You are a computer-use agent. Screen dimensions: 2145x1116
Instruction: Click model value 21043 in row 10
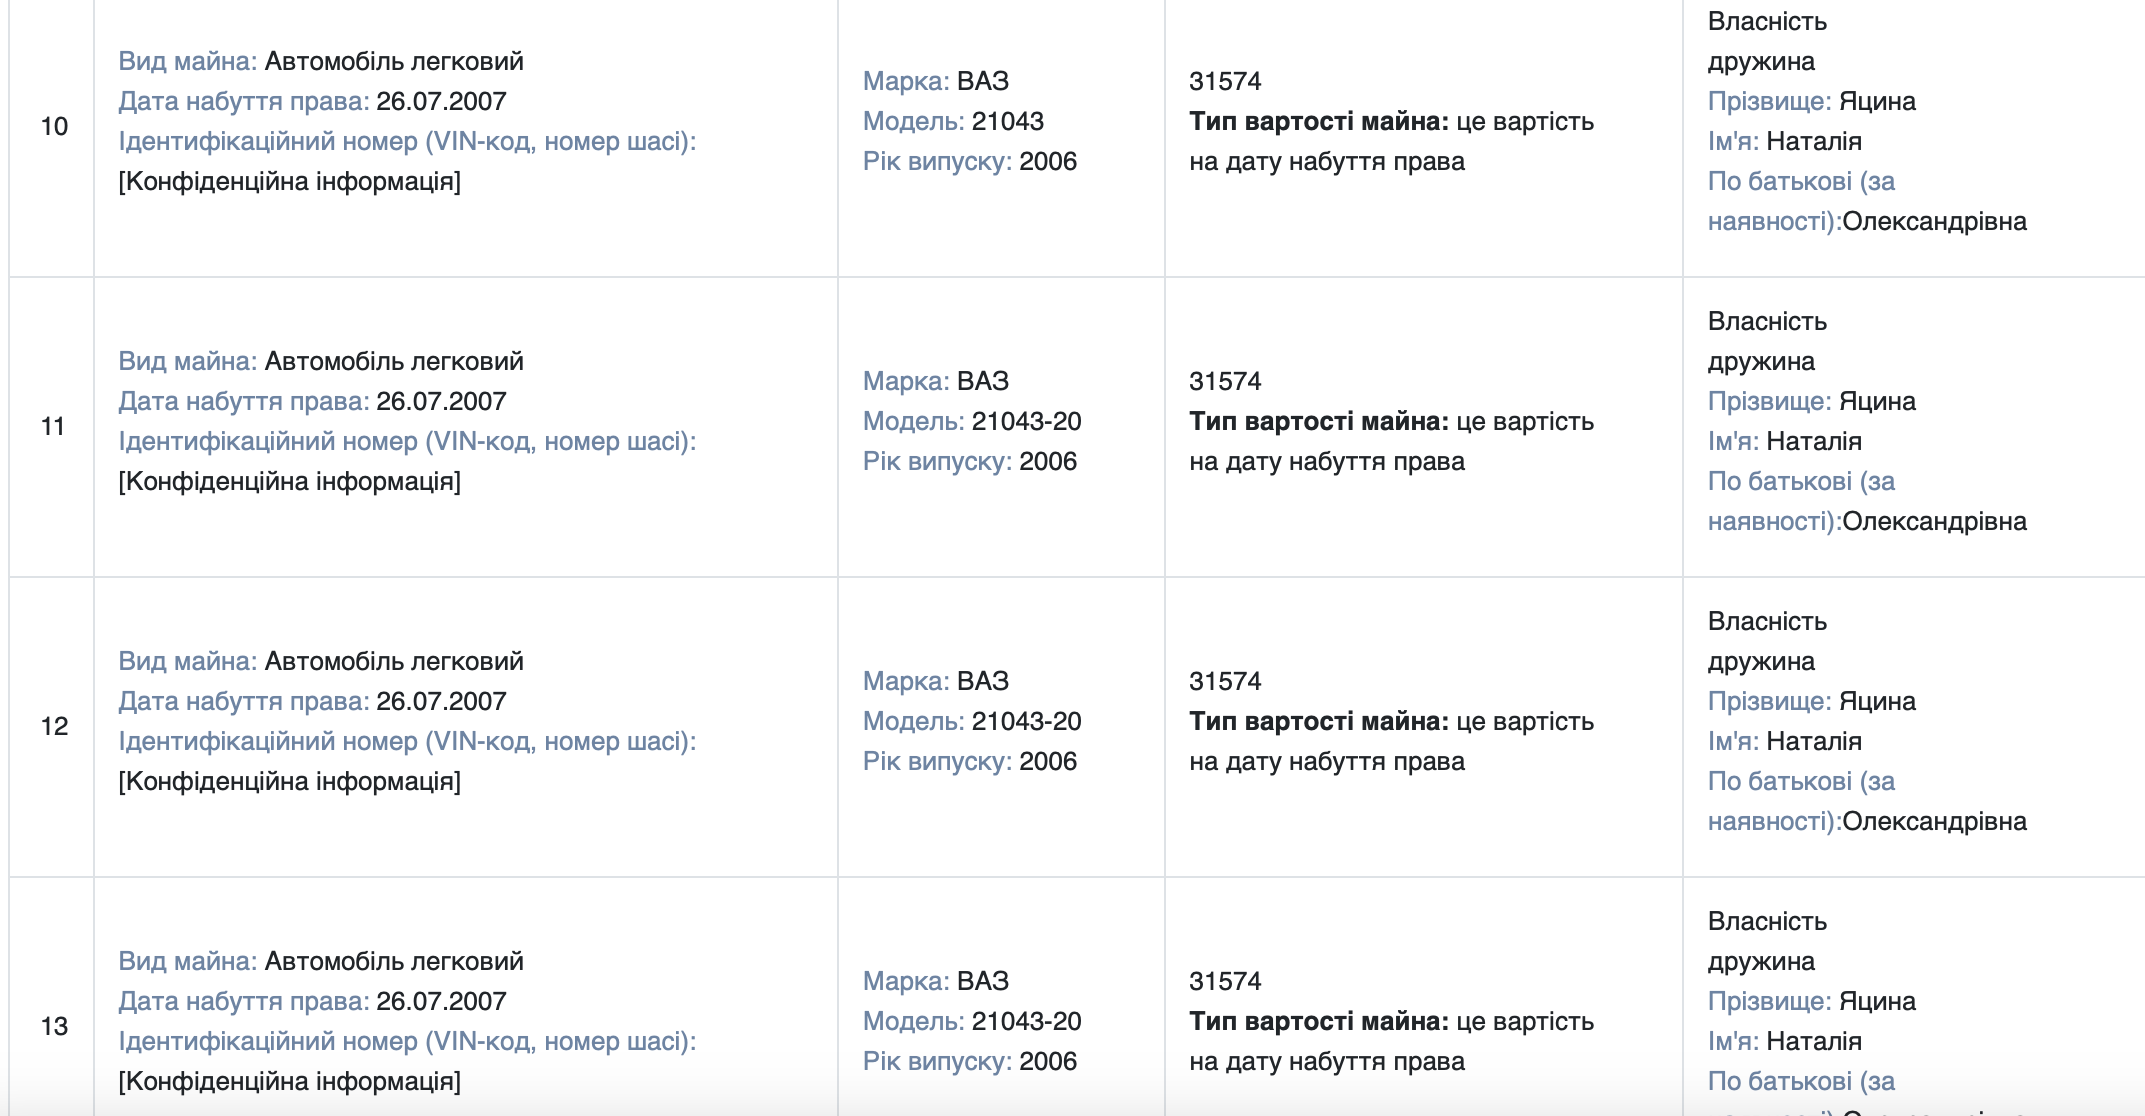[x=1008, y=121]
